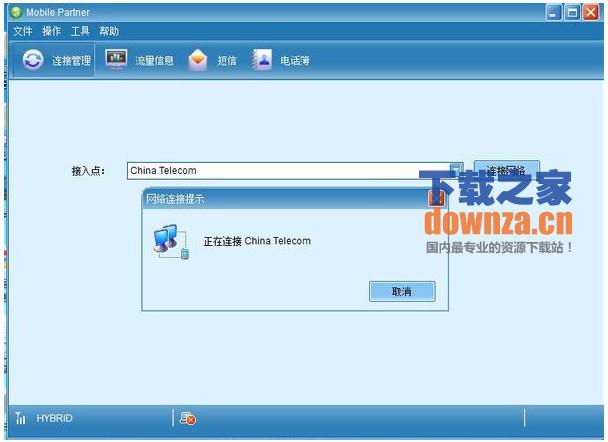
Task: Click the Mobile Partner green logo icon
Action: tap(16, 12)
